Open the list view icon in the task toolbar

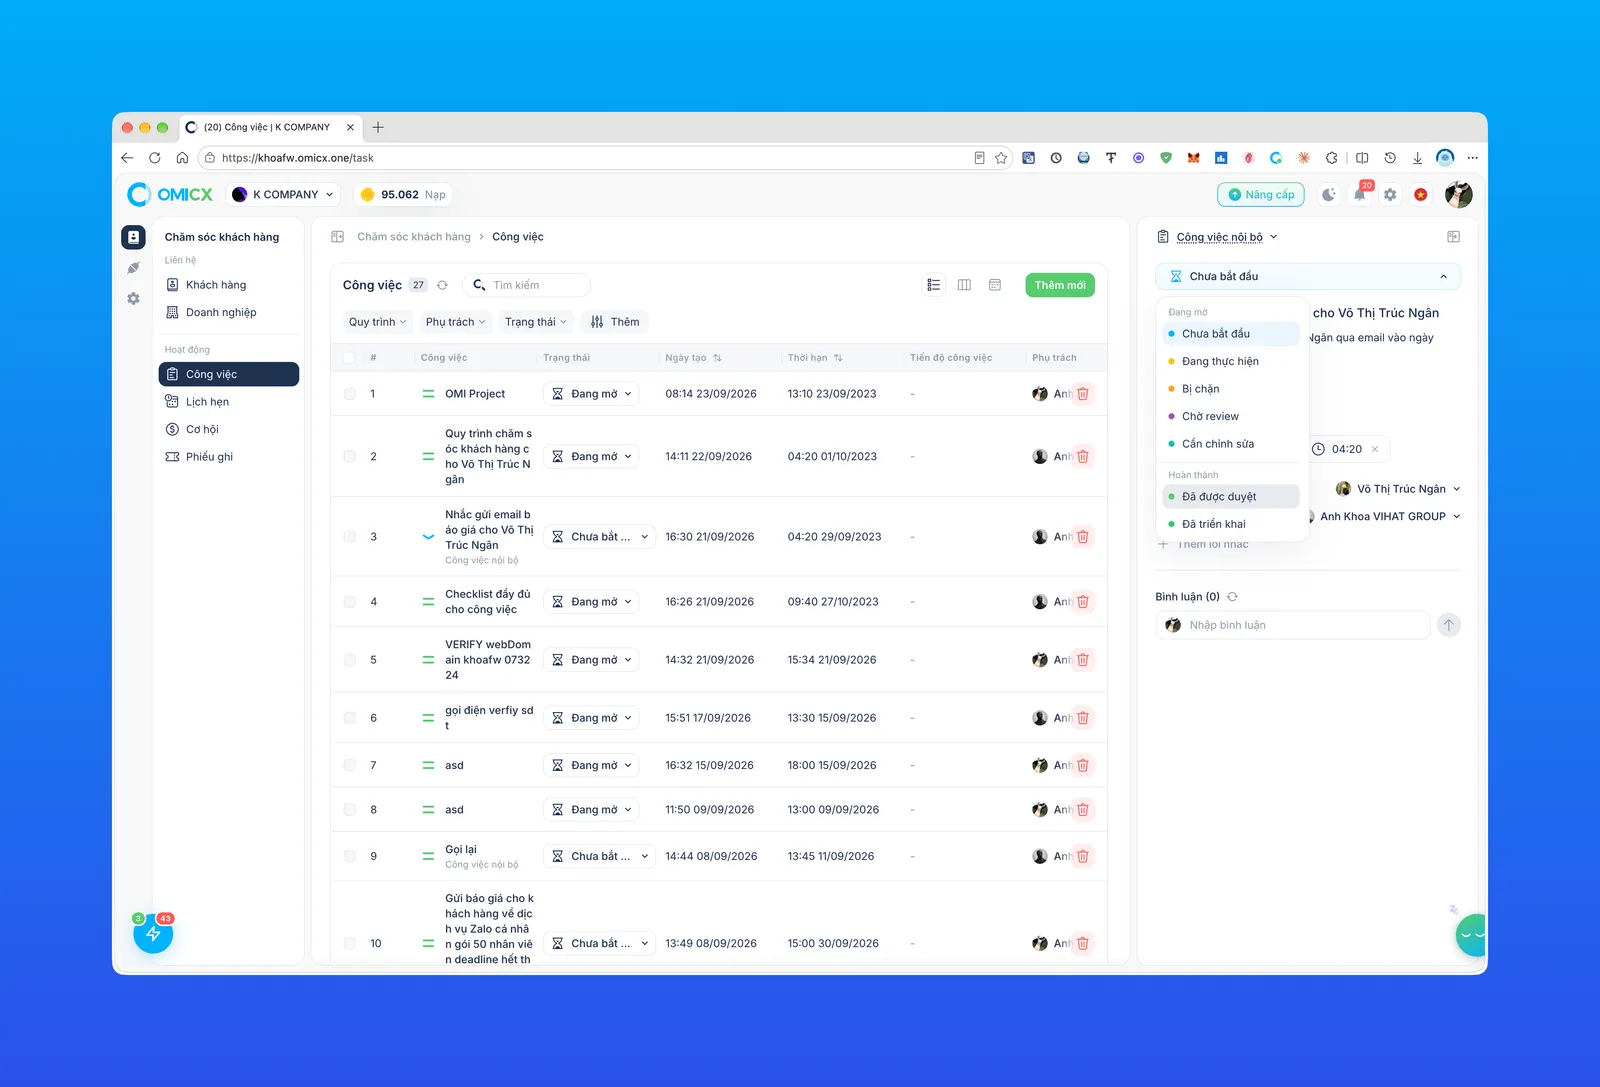coord(933,285)
